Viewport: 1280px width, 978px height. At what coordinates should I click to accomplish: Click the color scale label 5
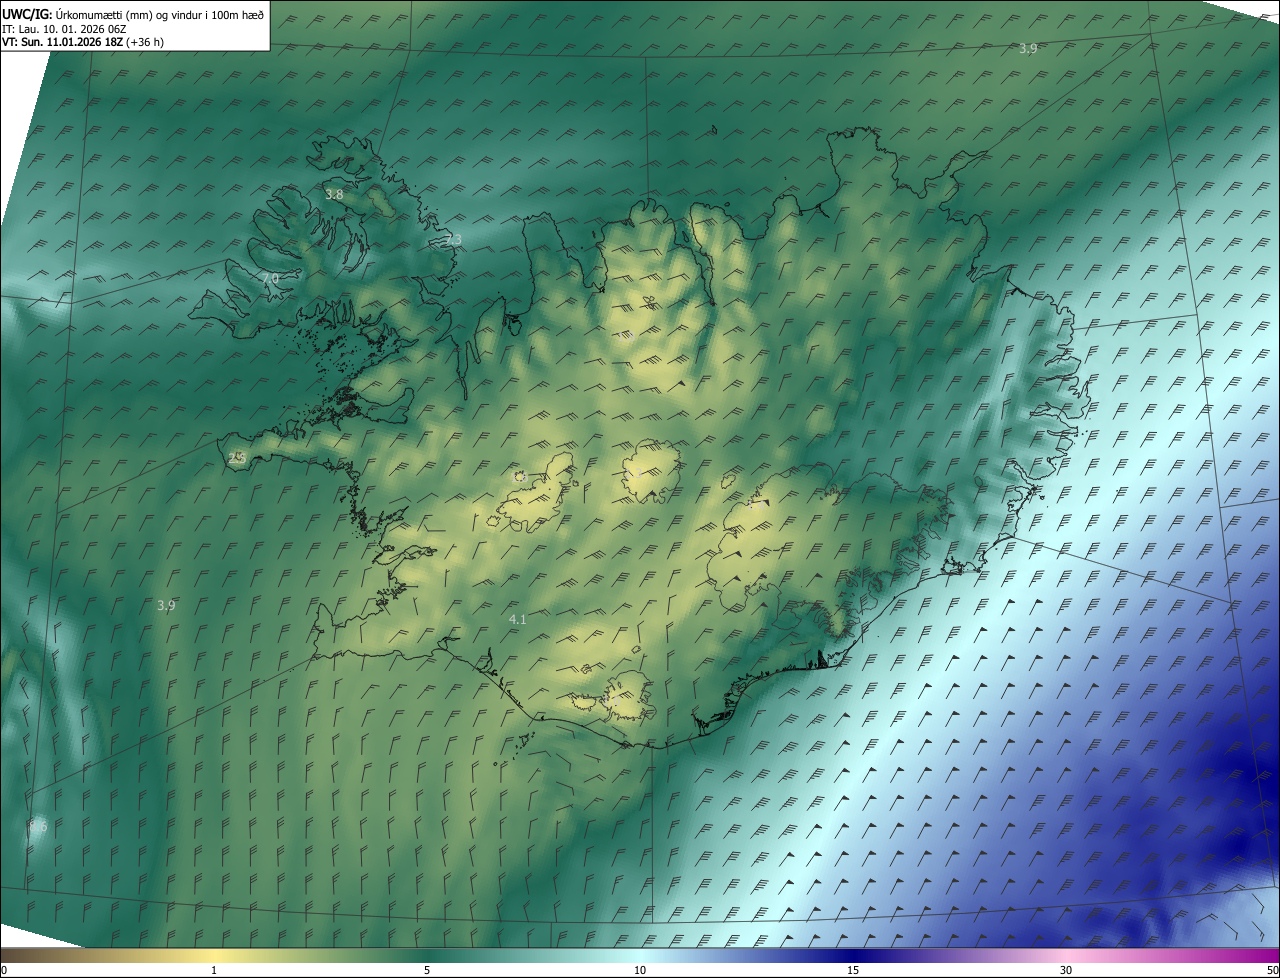[x=427, y=970]
